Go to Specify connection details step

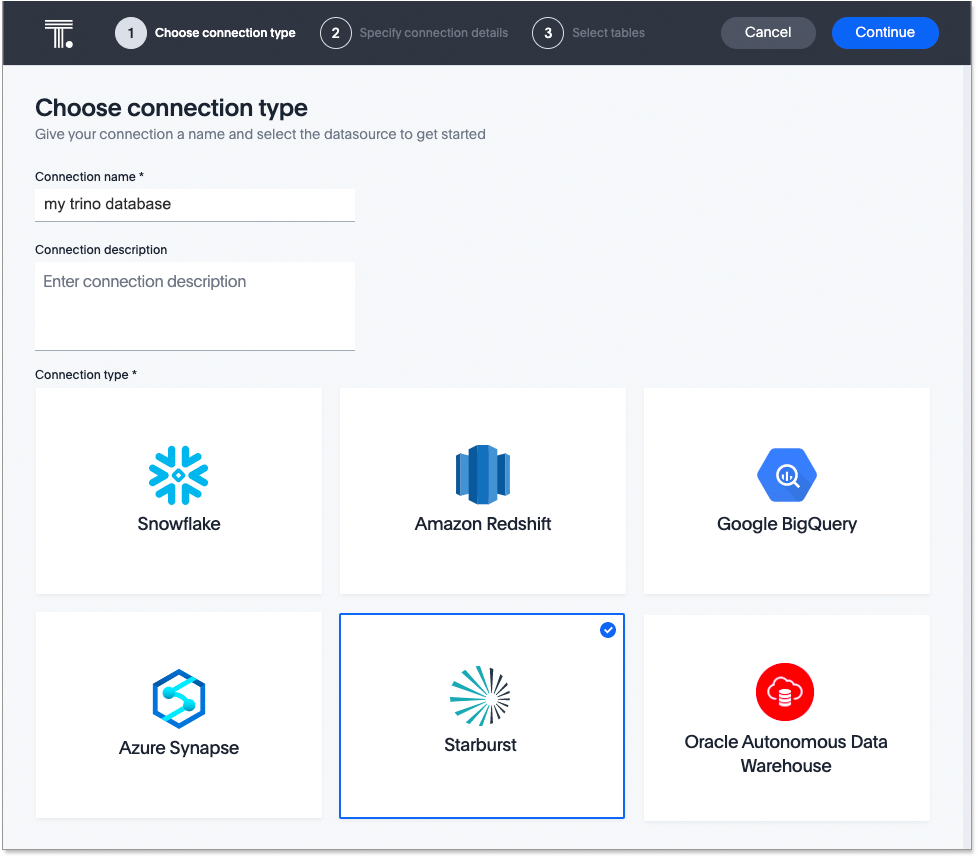433,33
